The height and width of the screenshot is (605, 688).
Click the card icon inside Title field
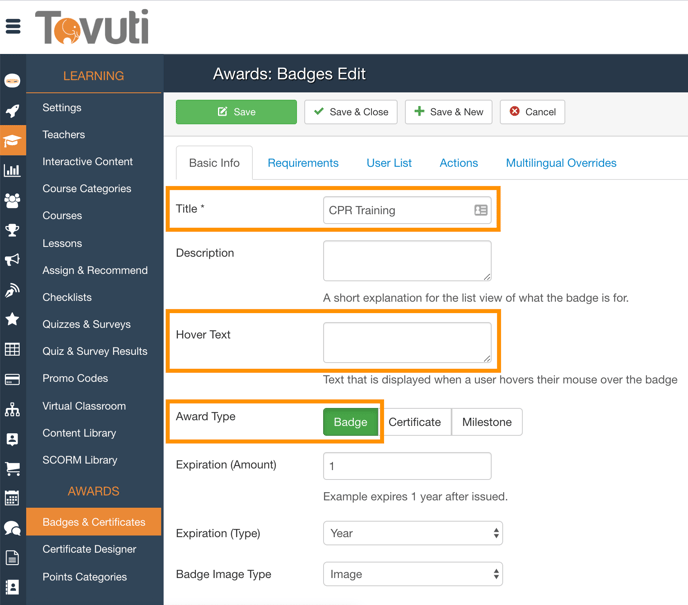(480, 210)
